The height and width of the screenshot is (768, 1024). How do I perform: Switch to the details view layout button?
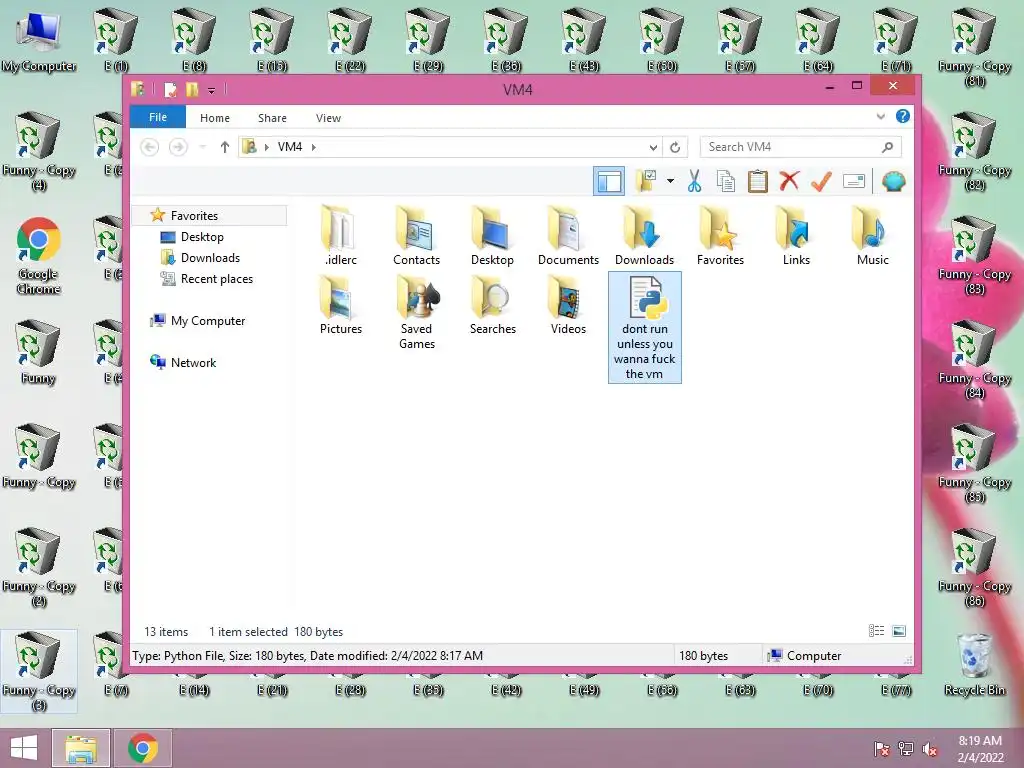pyautogui.click(x=876, y=631)
